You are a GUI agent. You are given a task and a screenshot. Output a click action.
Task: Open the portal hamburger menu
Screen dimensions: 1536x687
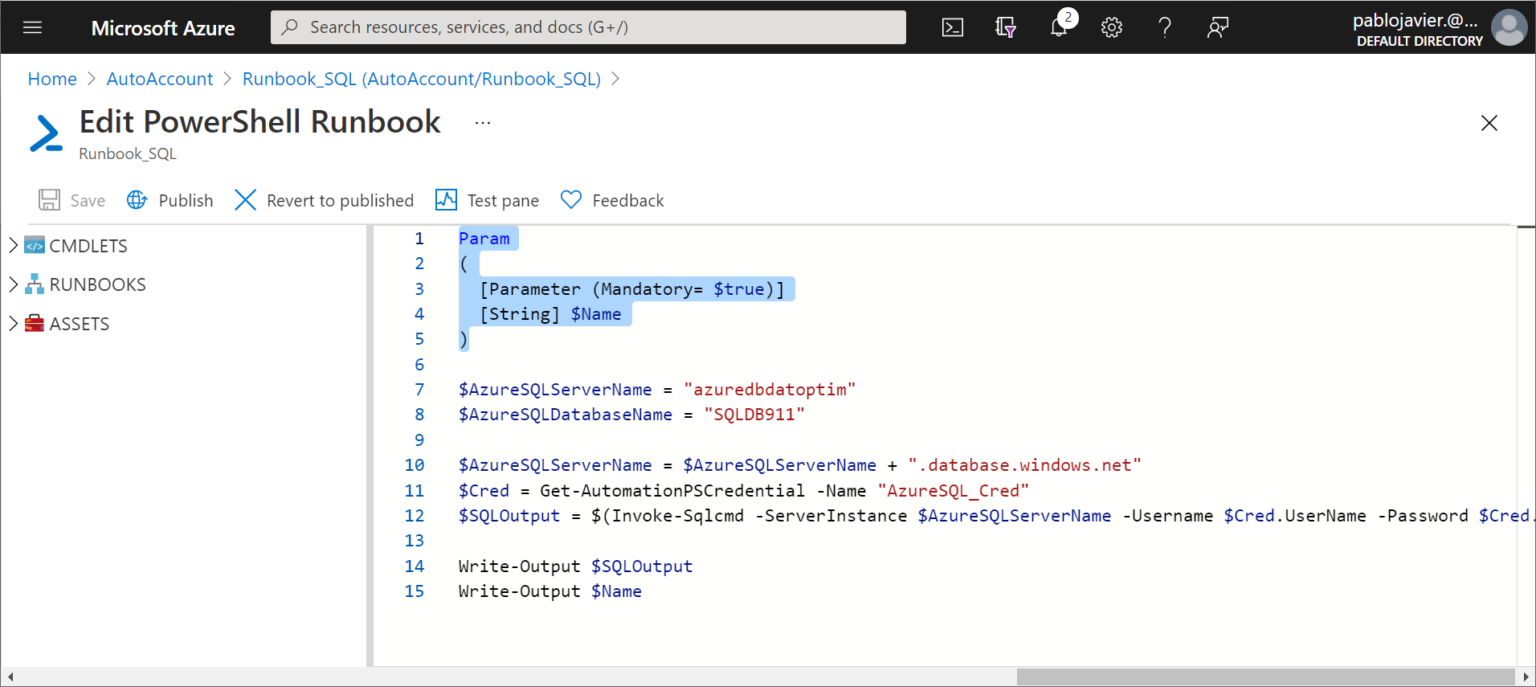coord(33,27)
